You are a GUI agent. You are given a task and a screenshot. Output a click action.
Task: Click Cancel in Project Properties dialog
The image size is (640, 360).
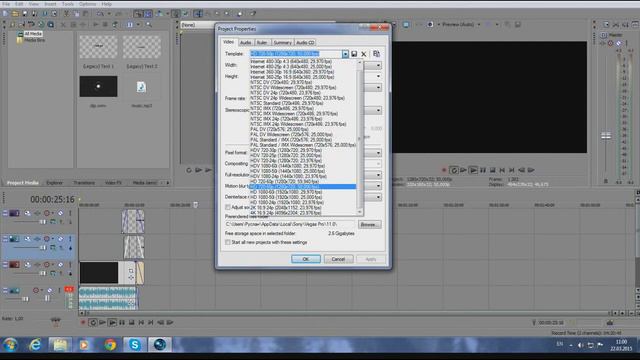tap(338, 259)
